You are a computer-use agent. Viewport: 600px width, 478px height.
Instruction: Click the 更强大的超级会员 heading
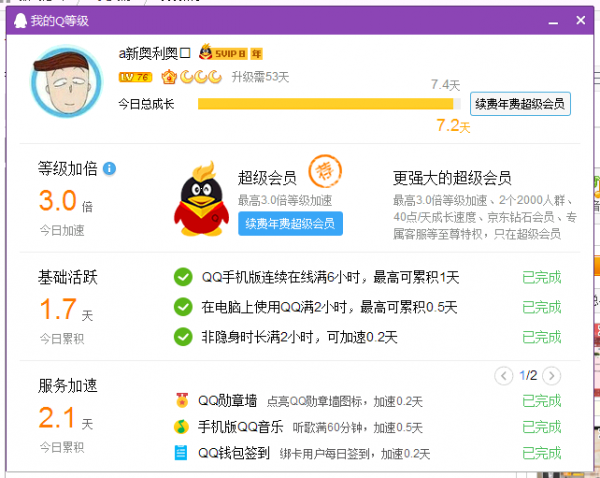tap(452, 178)
